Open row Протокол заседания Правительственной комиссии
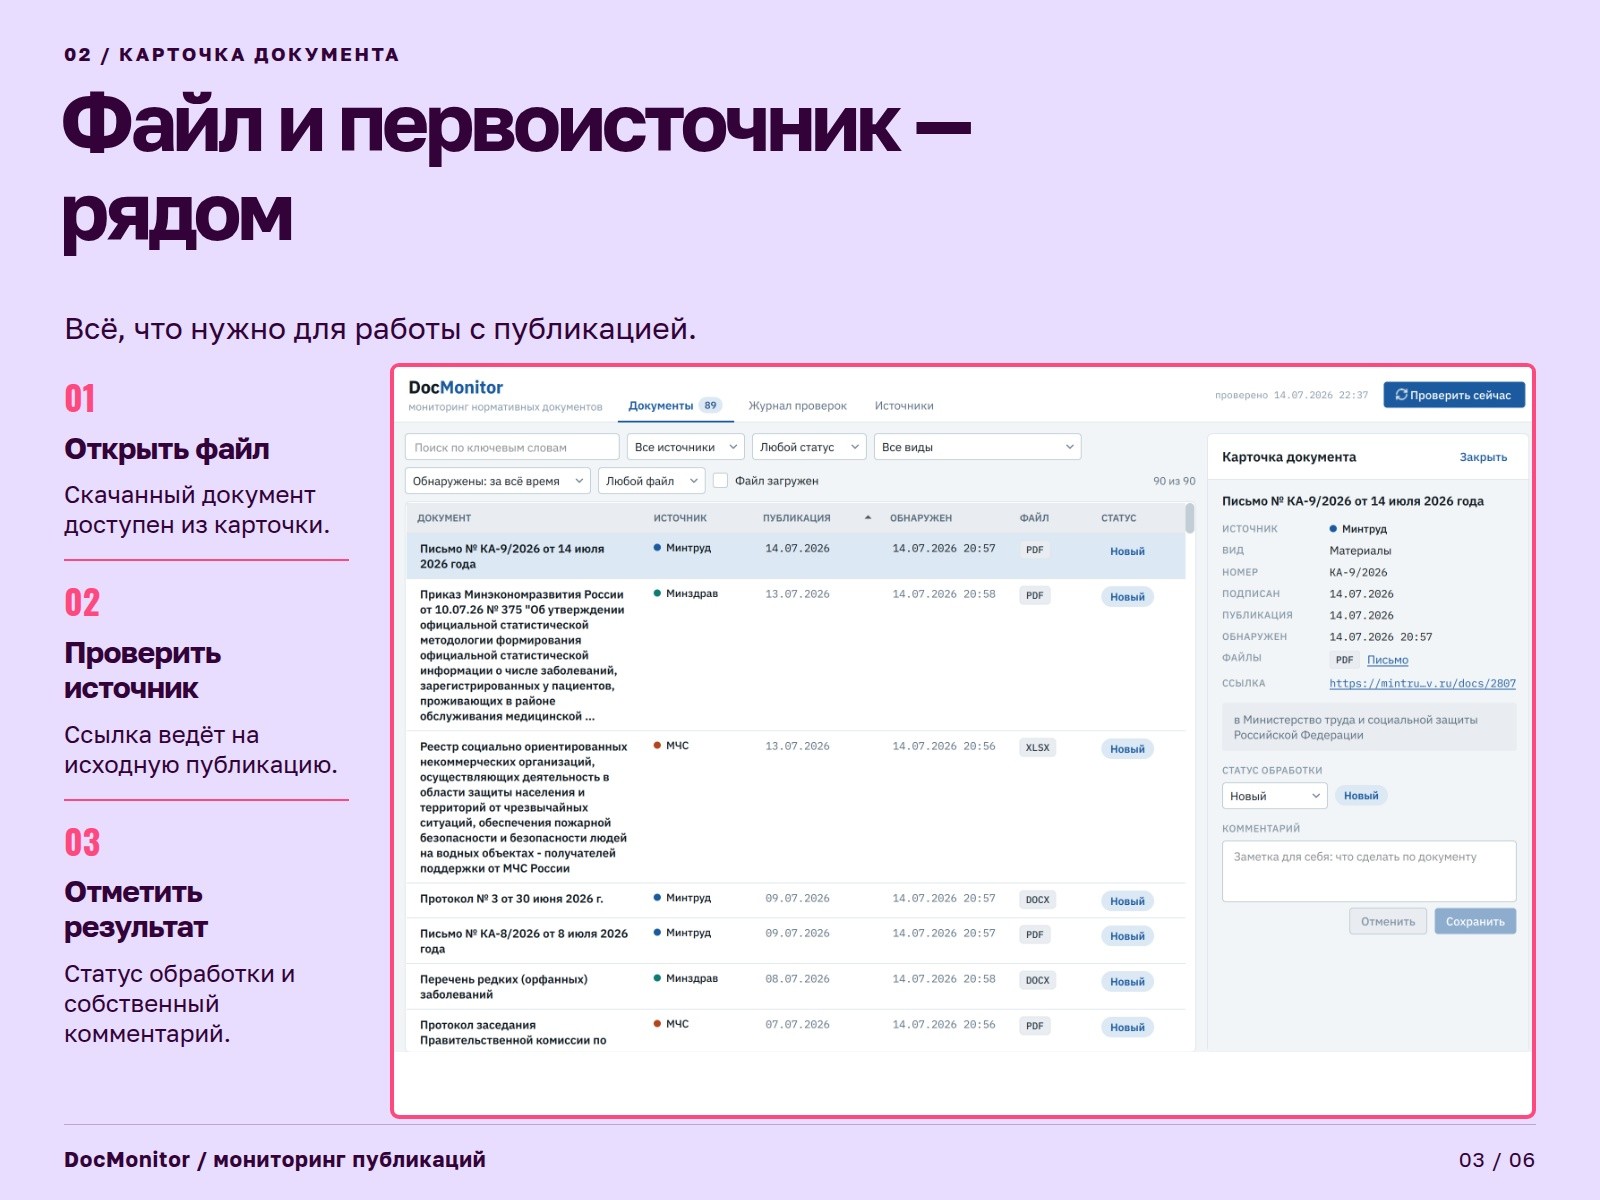This screenshot has height=1200, width=1600. (x=796, y=1031)
